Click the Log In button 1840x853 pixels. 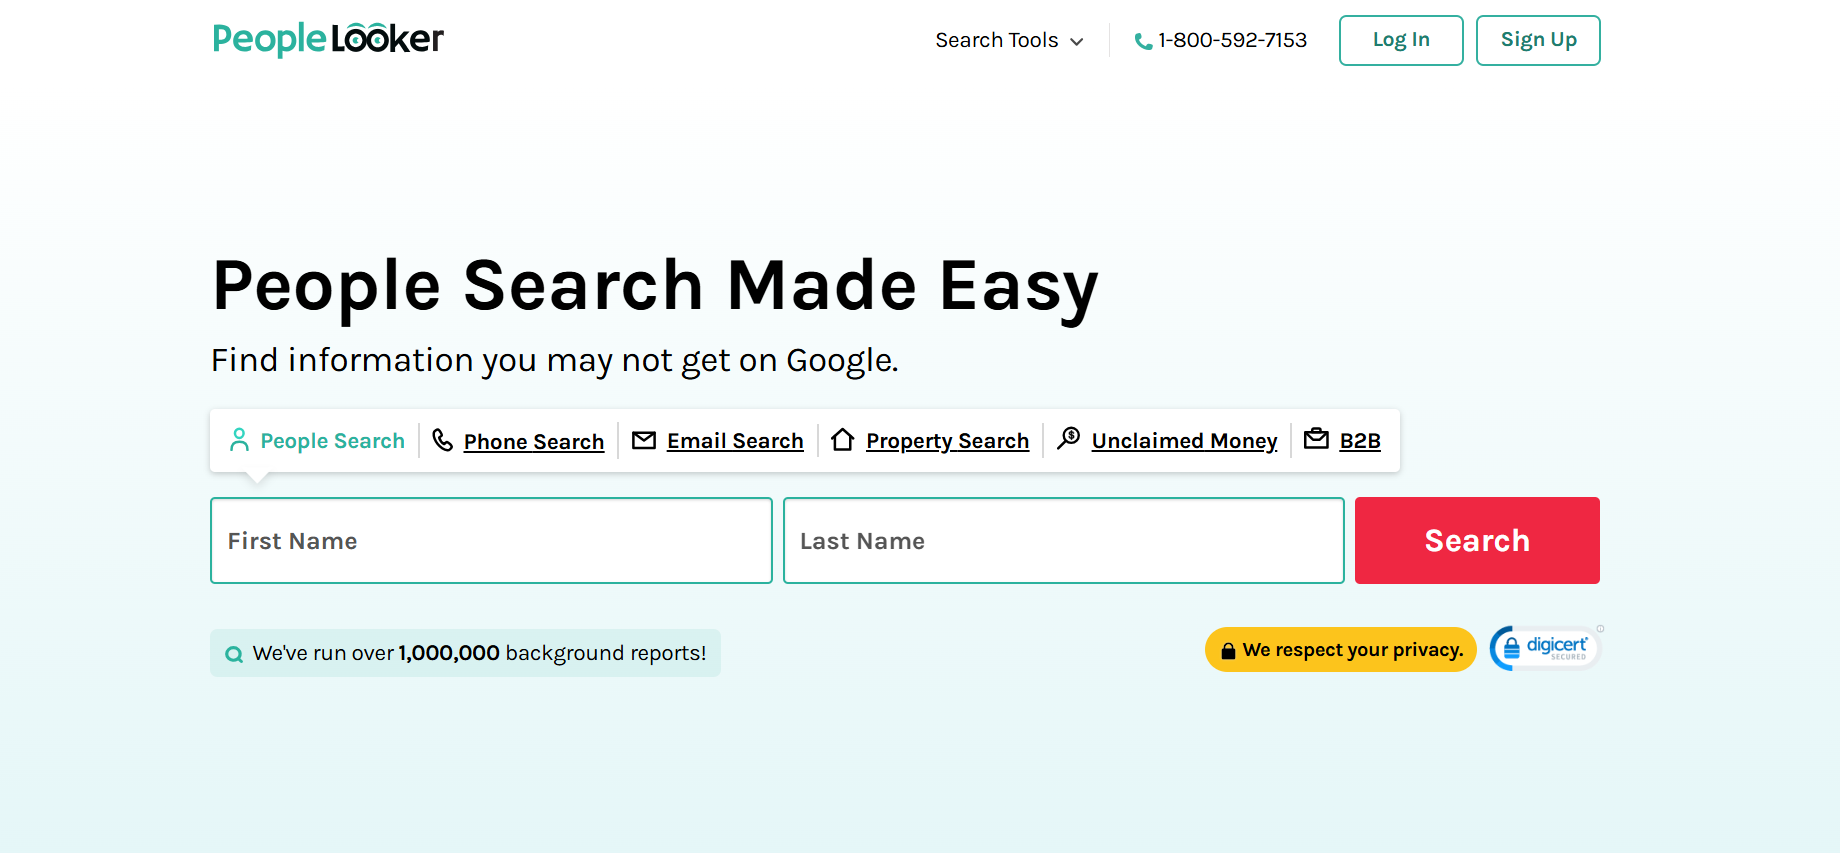(x=1400, y=40)
